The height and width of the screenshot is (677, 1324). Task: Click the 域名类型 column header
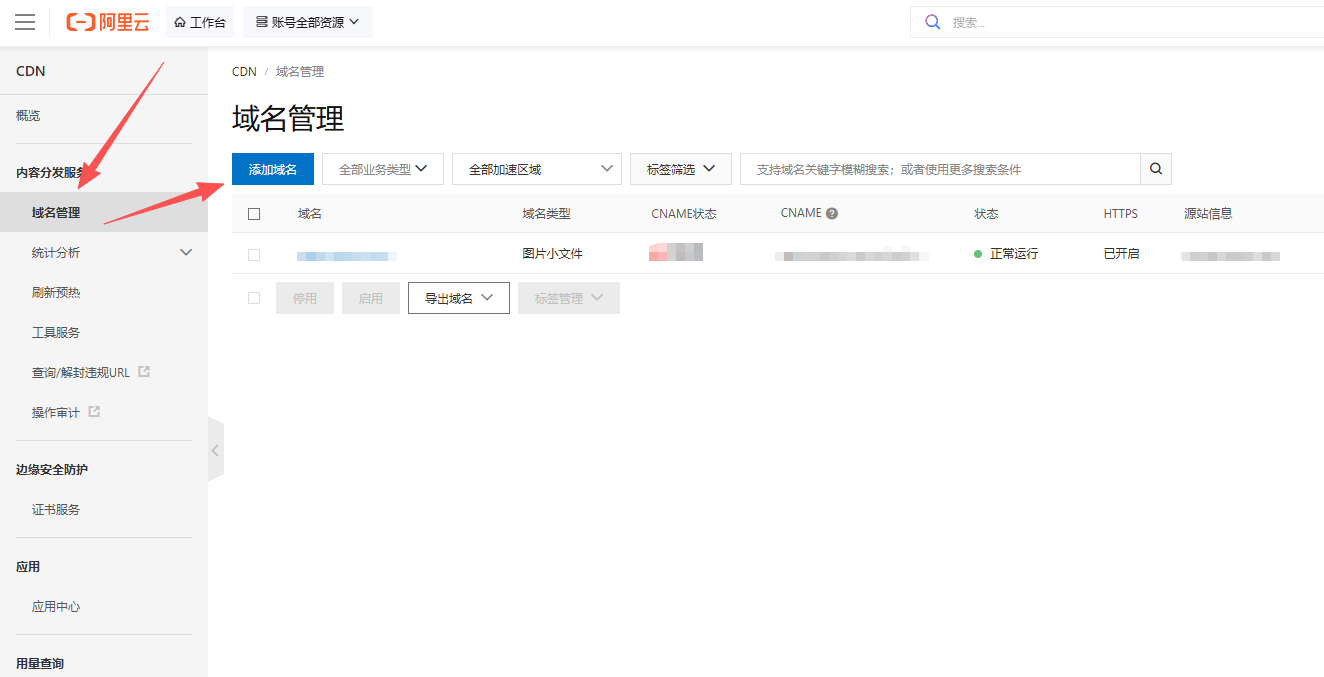[x=546, y=214]
